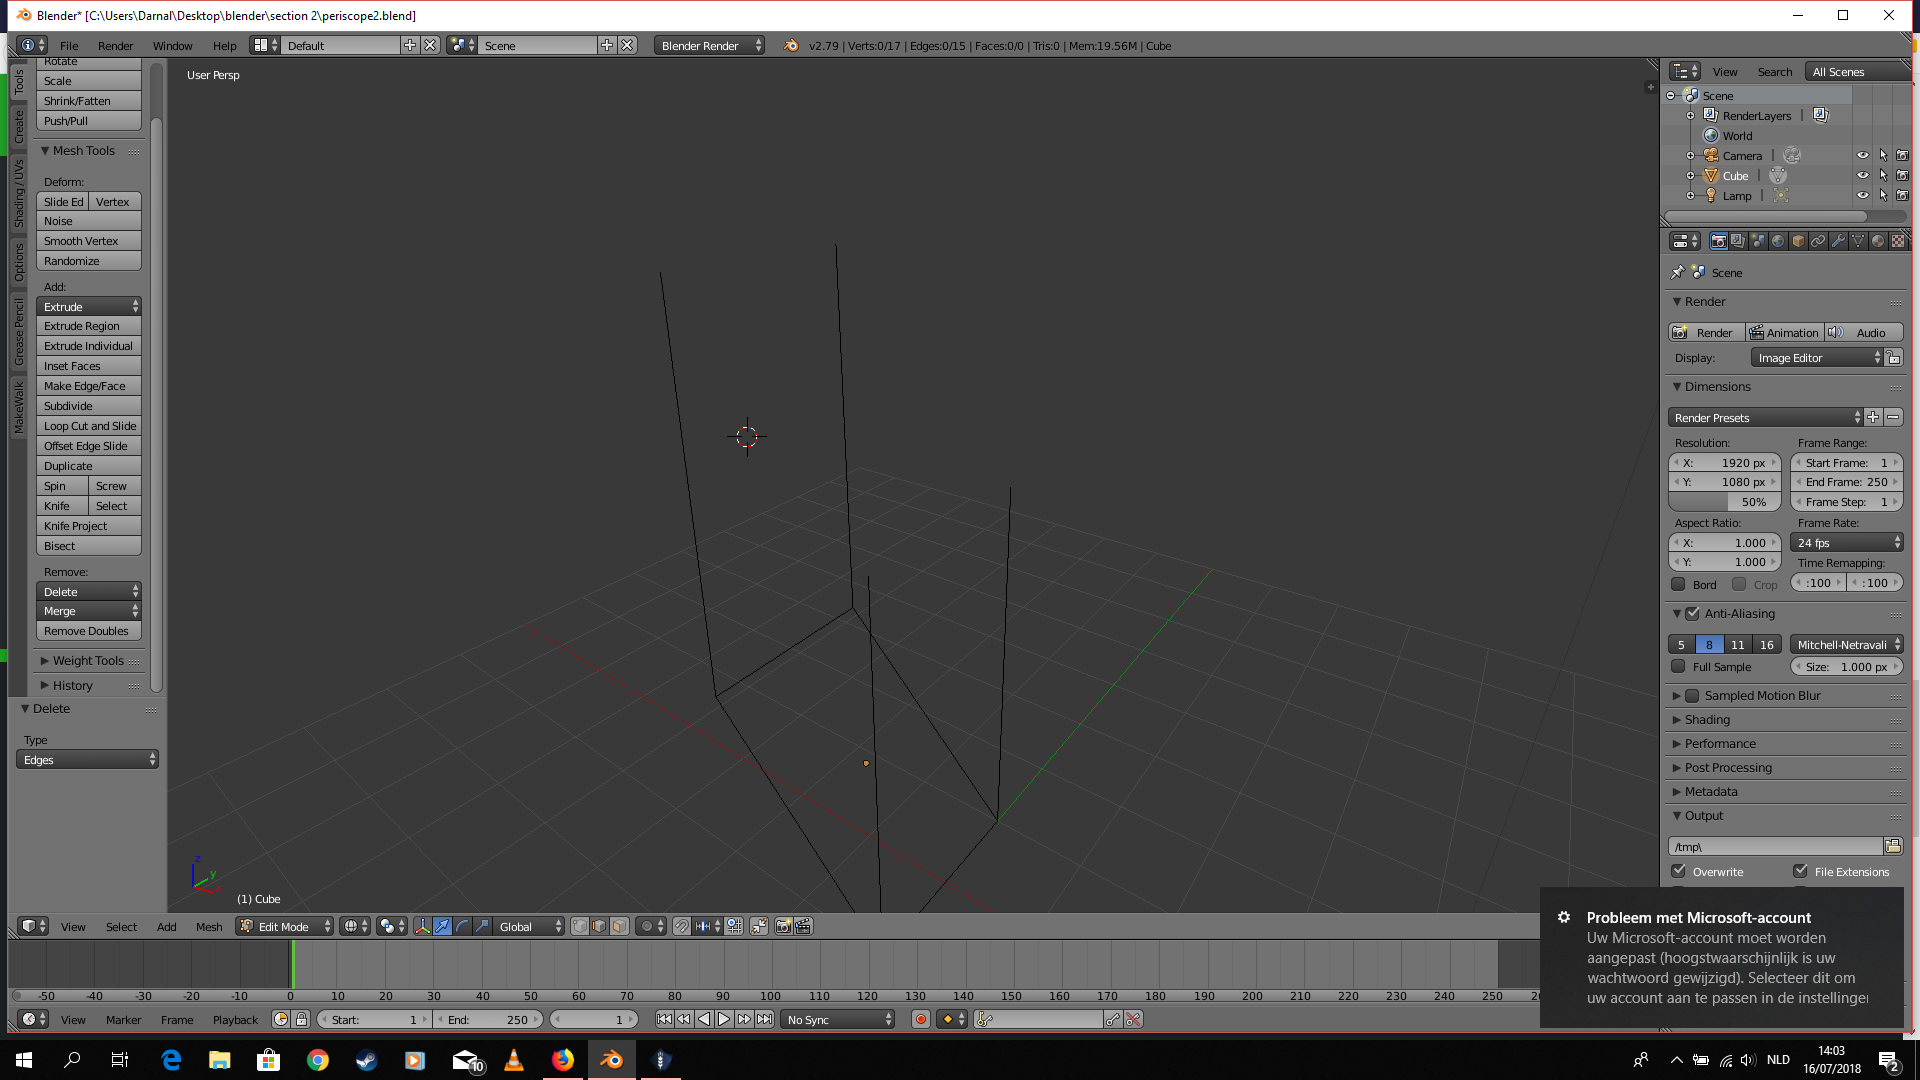Open the Mesh Data properties tab
This screenshot has width=1920, height=1080.
(1858, 241)
